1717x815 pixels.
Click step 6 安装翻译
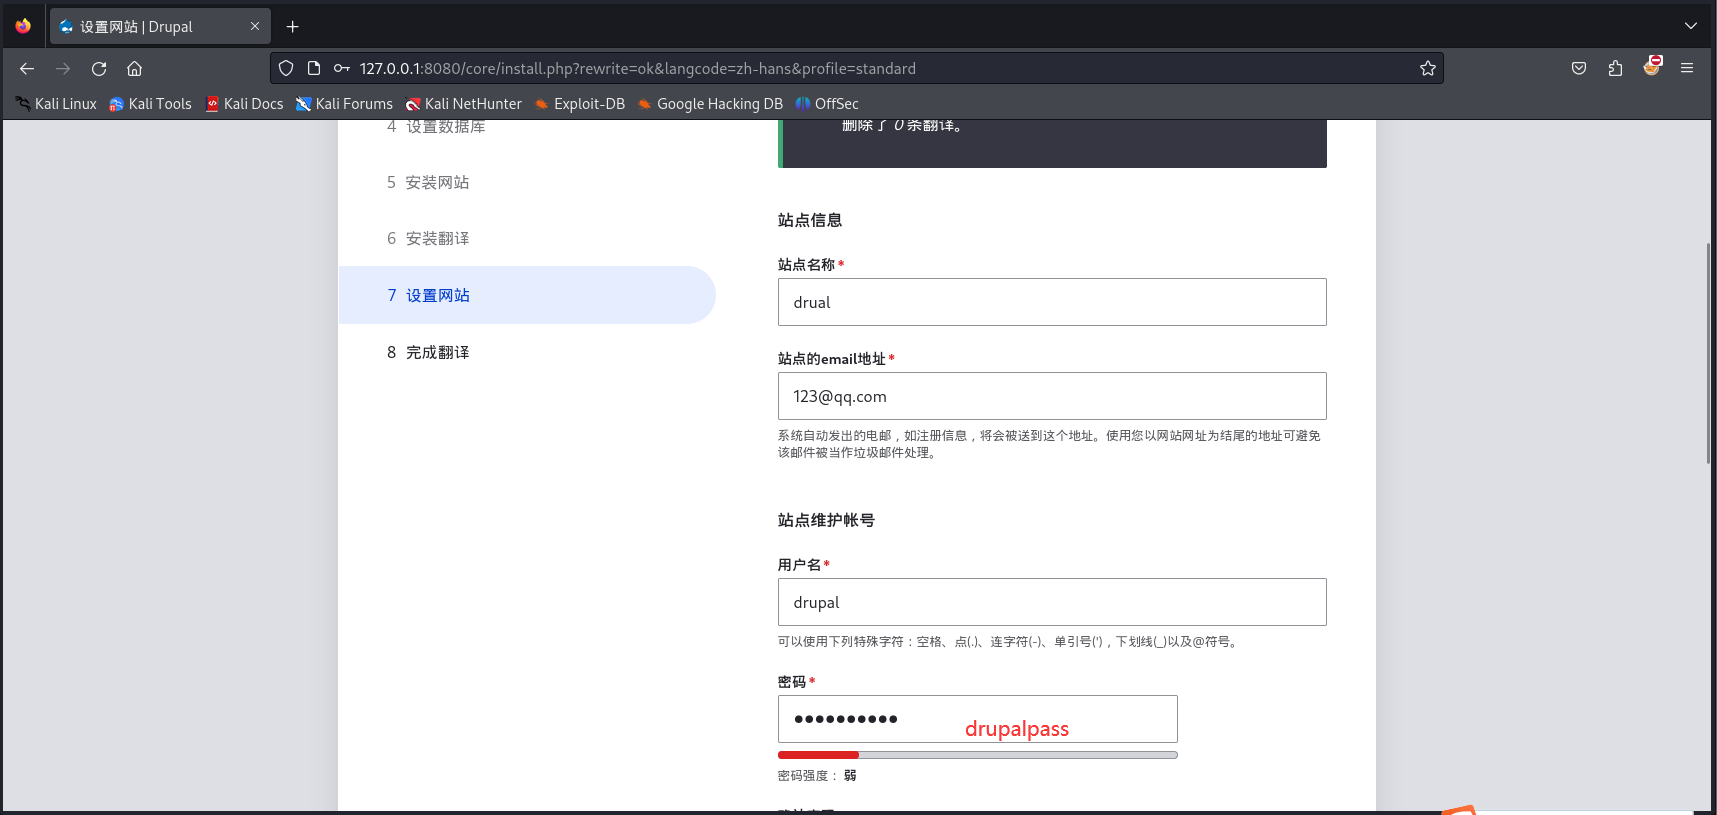pyautogui.click(x=428, y=238)
